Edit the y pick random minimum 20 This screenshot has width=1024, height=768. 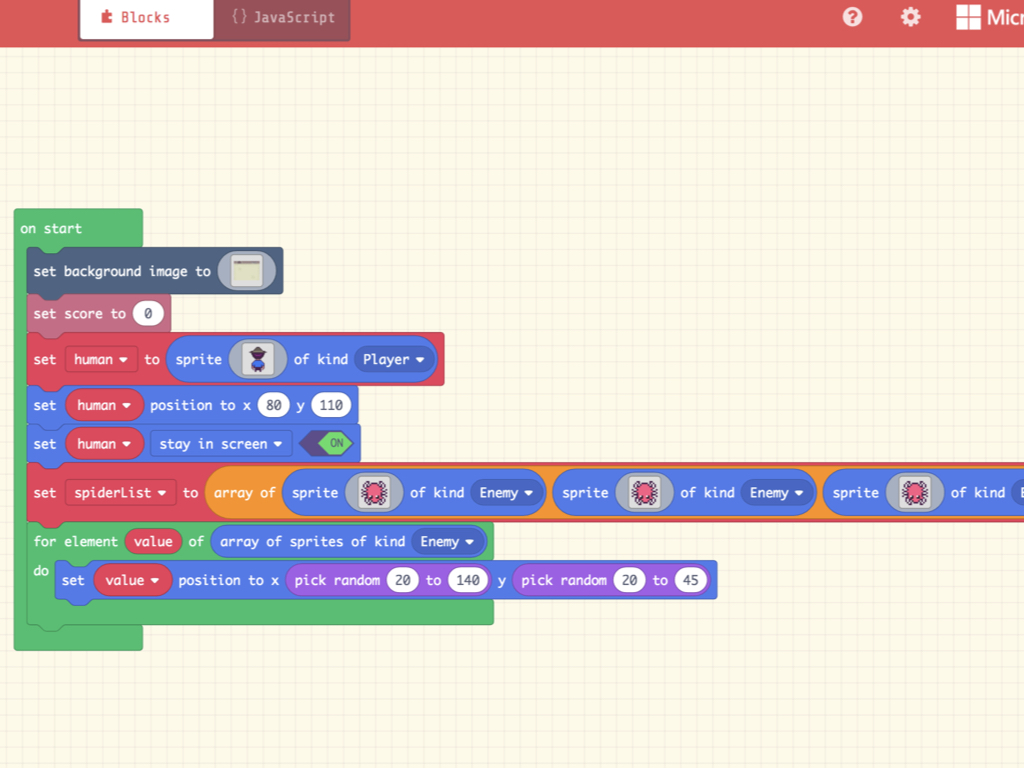point(629,580)
